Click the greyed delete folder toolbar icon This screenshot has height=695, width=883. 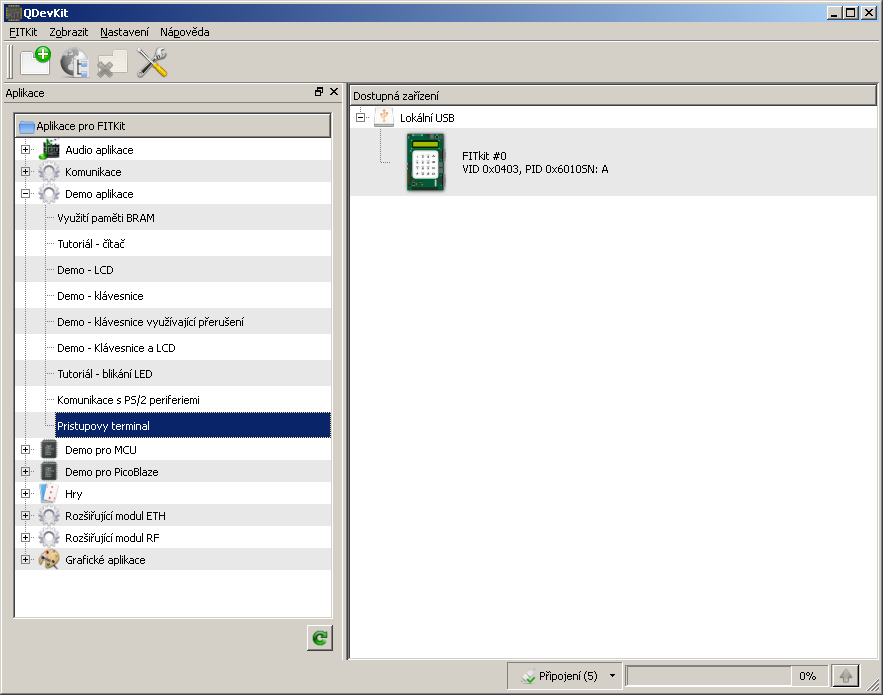click(x=112, y=63)
